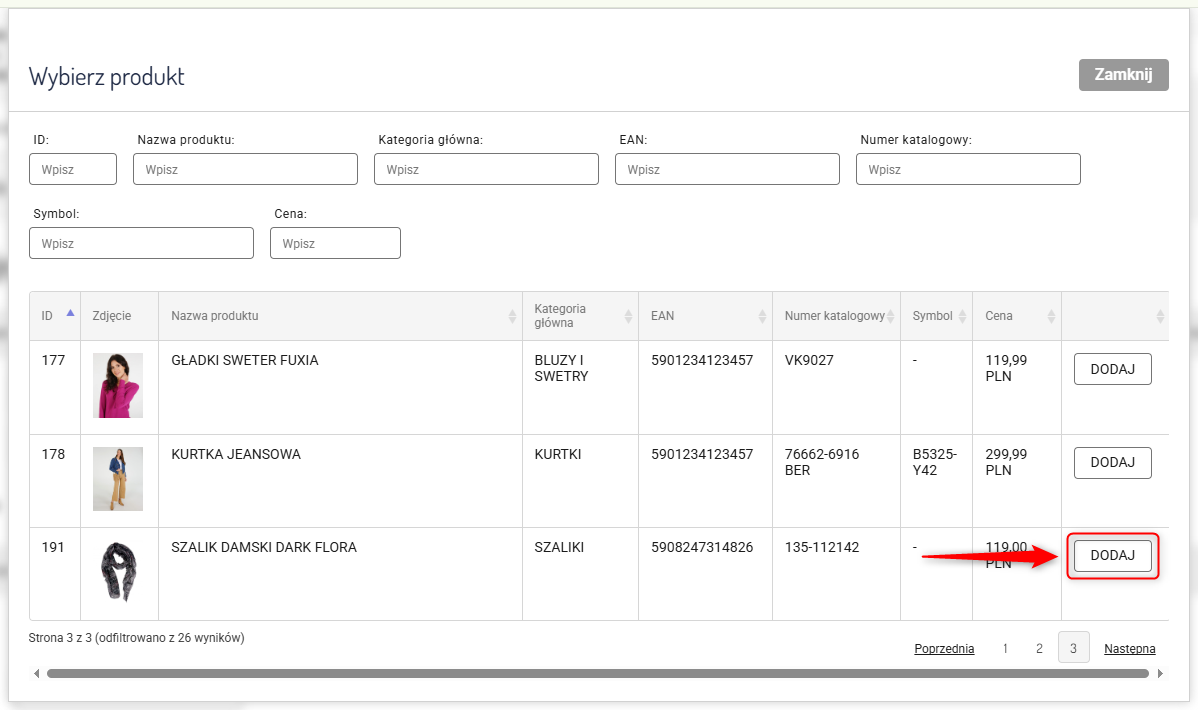This screenshot has height=710, width=1198.
Task: Open the pink sweater product thumbnail
Action: (x=118, y=385)
